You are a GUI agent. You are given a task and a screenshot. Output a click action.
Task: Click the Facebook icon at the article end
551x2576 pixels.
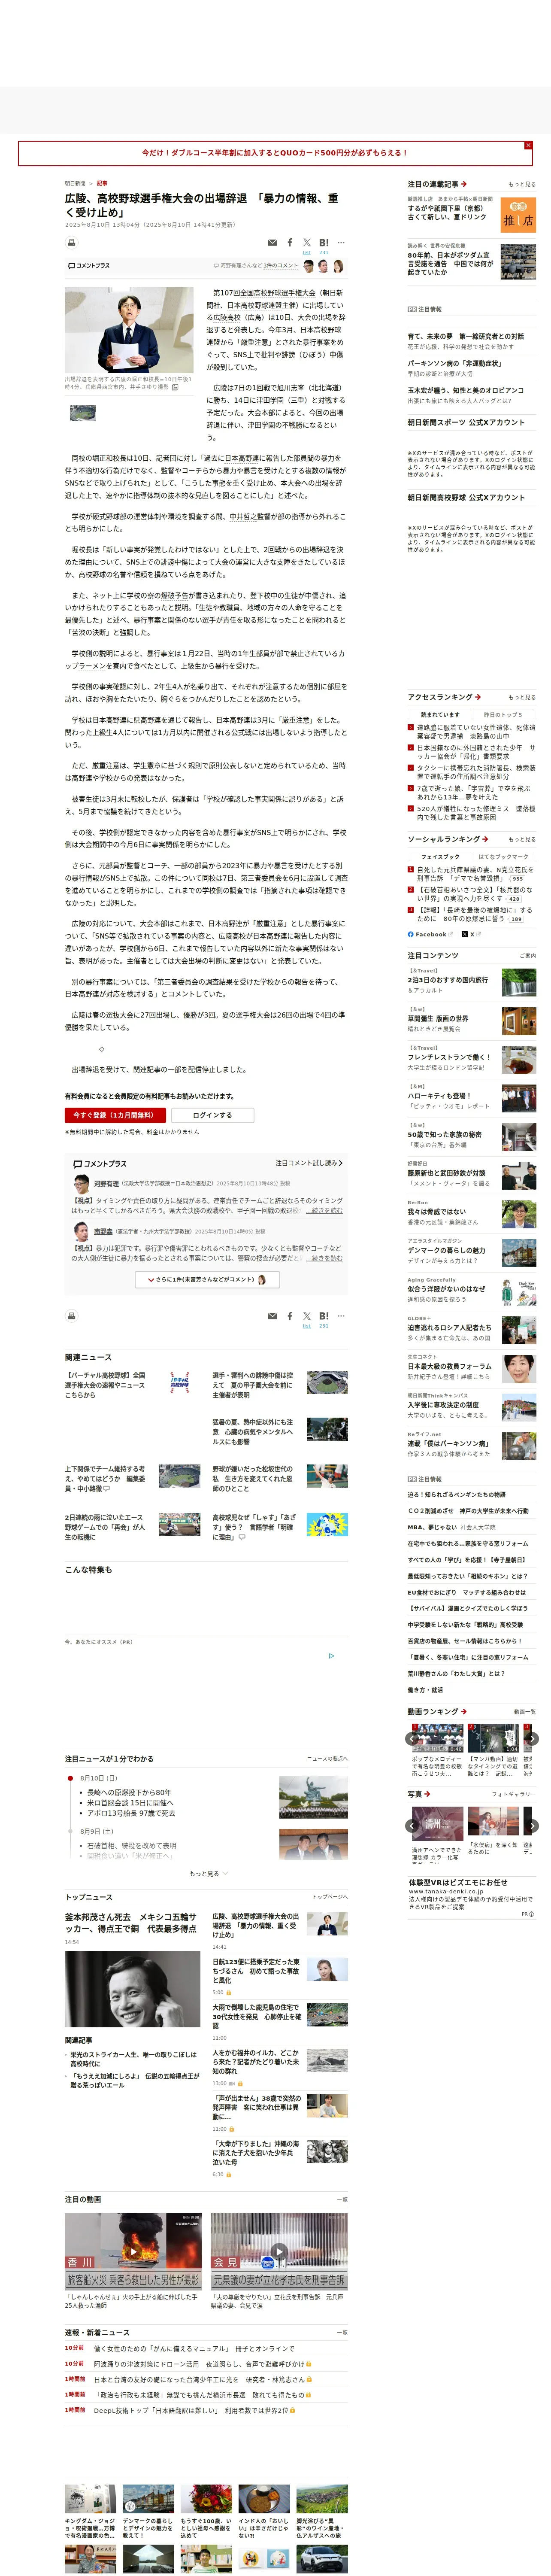(290, 1316)
